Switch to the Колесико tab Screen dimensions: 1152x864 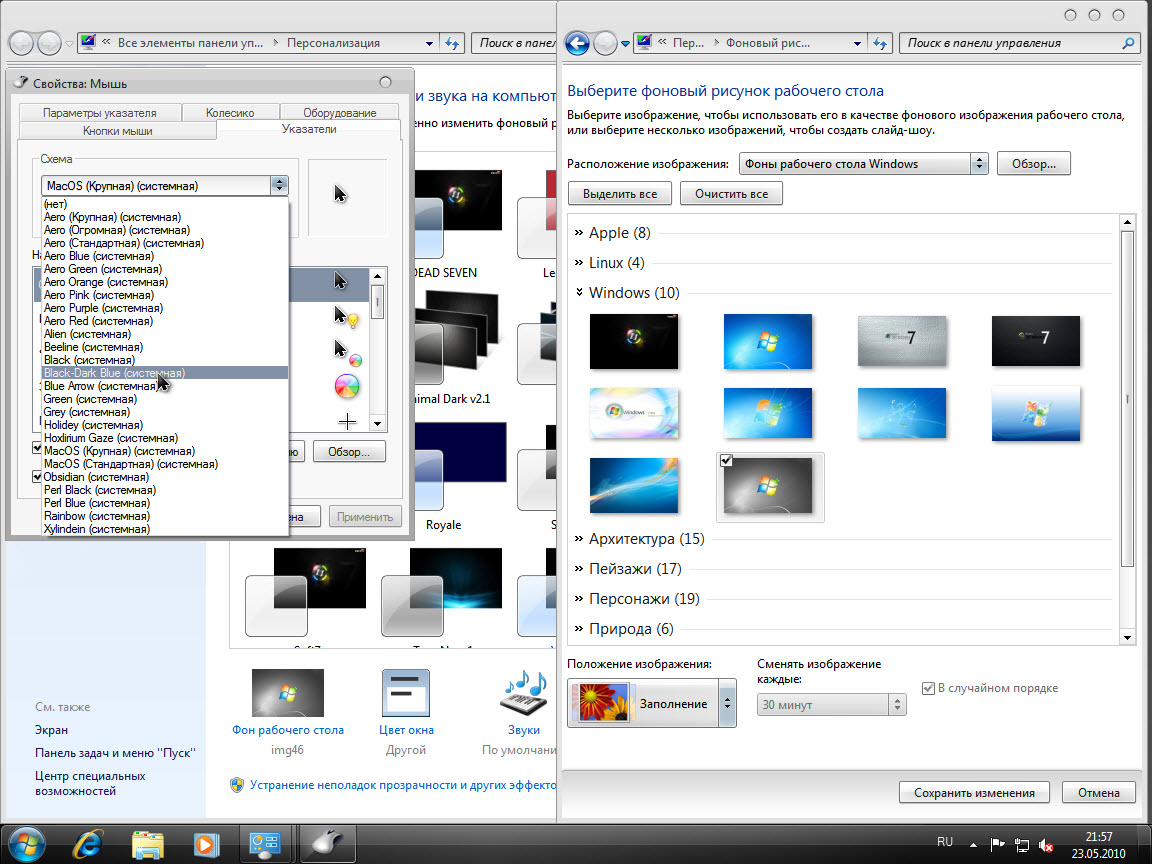coord(231,111)
